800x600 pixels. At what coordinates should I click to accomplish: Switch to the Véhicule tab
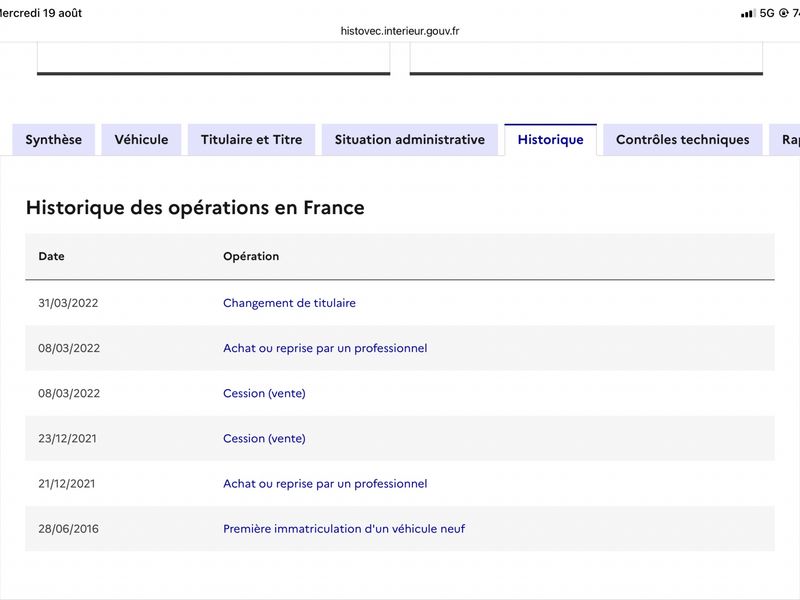coord(141,139)
